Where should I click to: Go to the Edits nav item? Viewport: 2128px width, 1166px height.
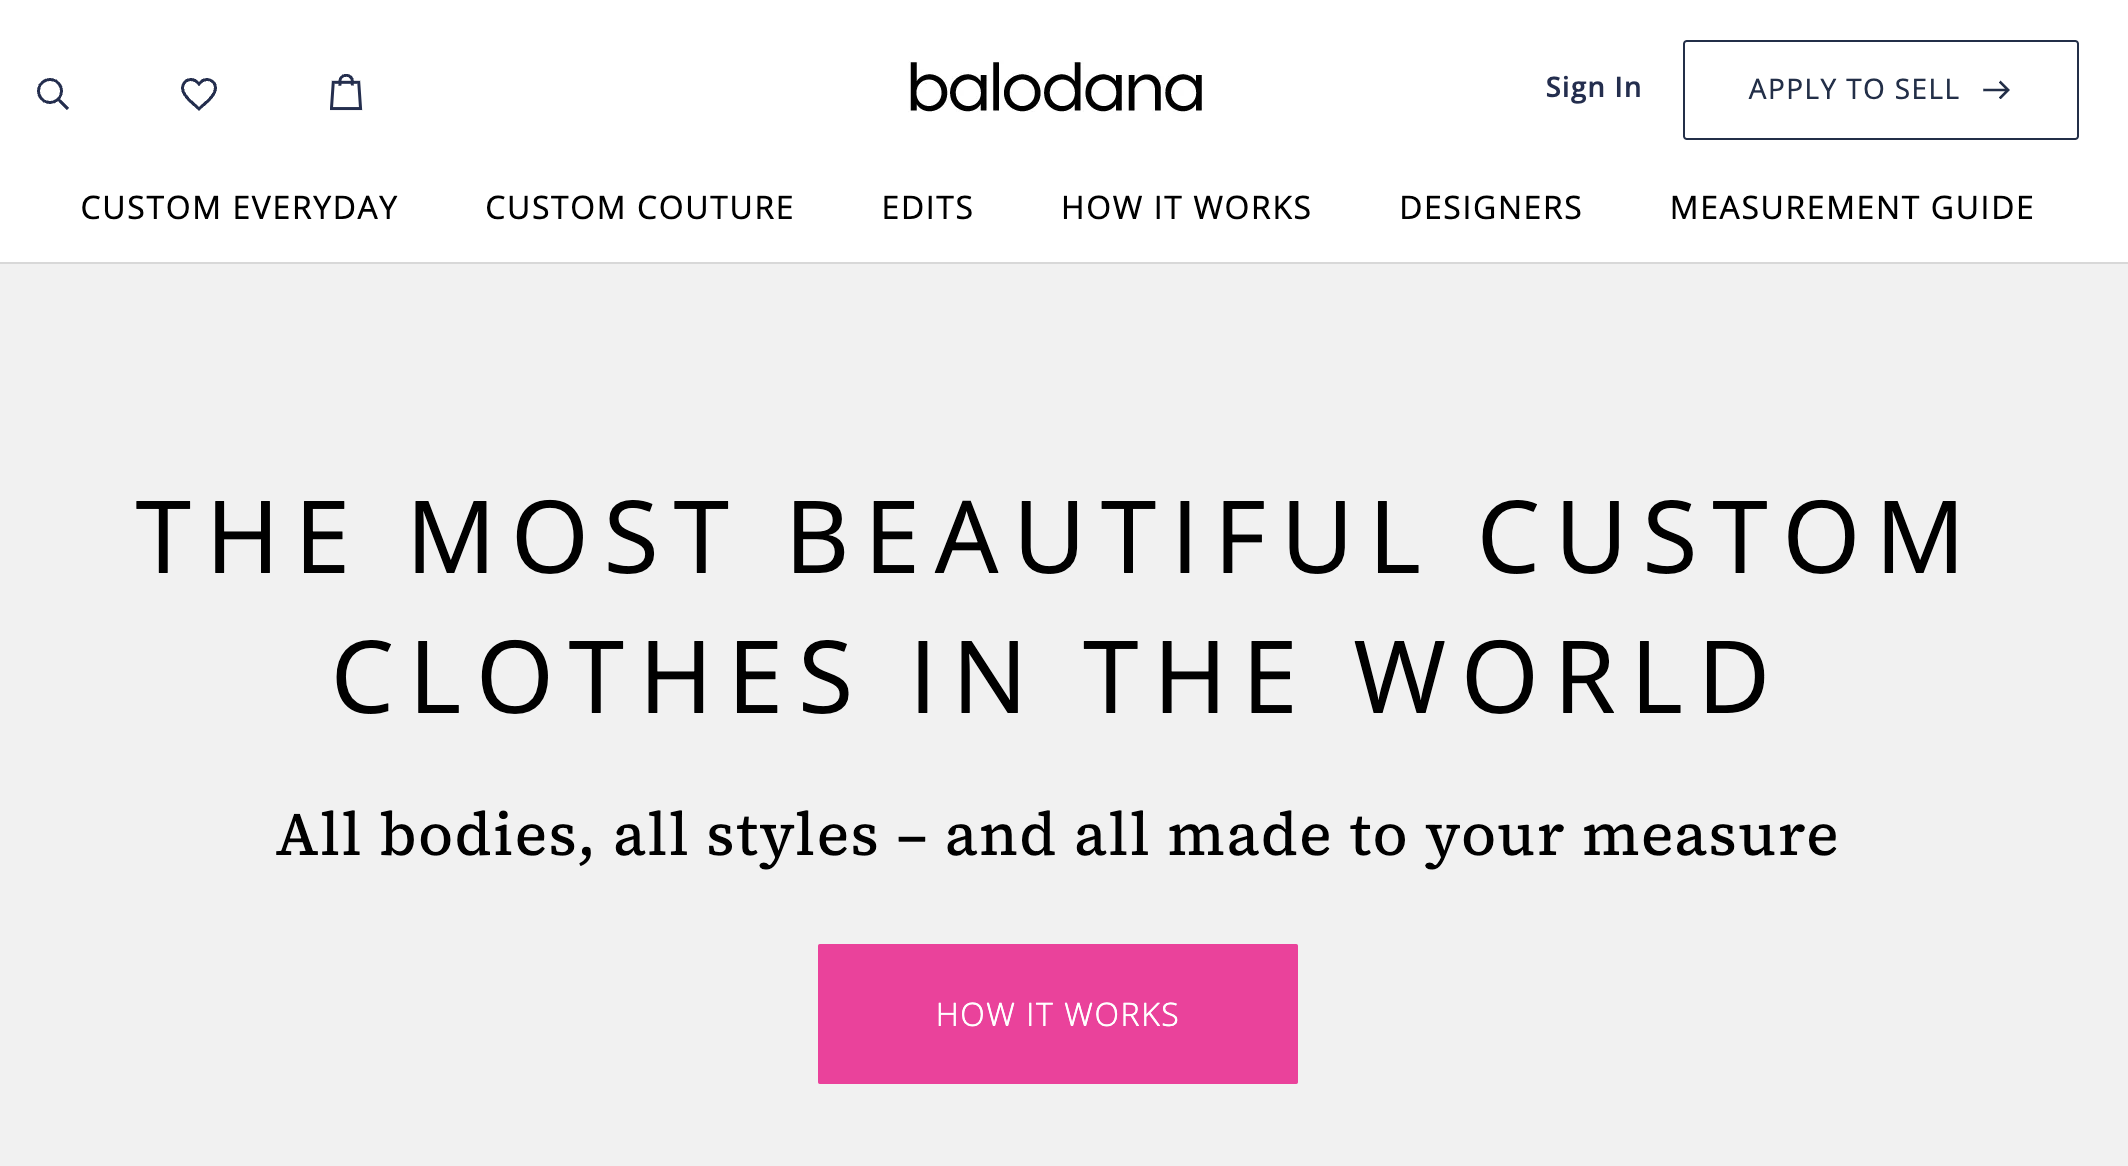click(x=928, y=208)
